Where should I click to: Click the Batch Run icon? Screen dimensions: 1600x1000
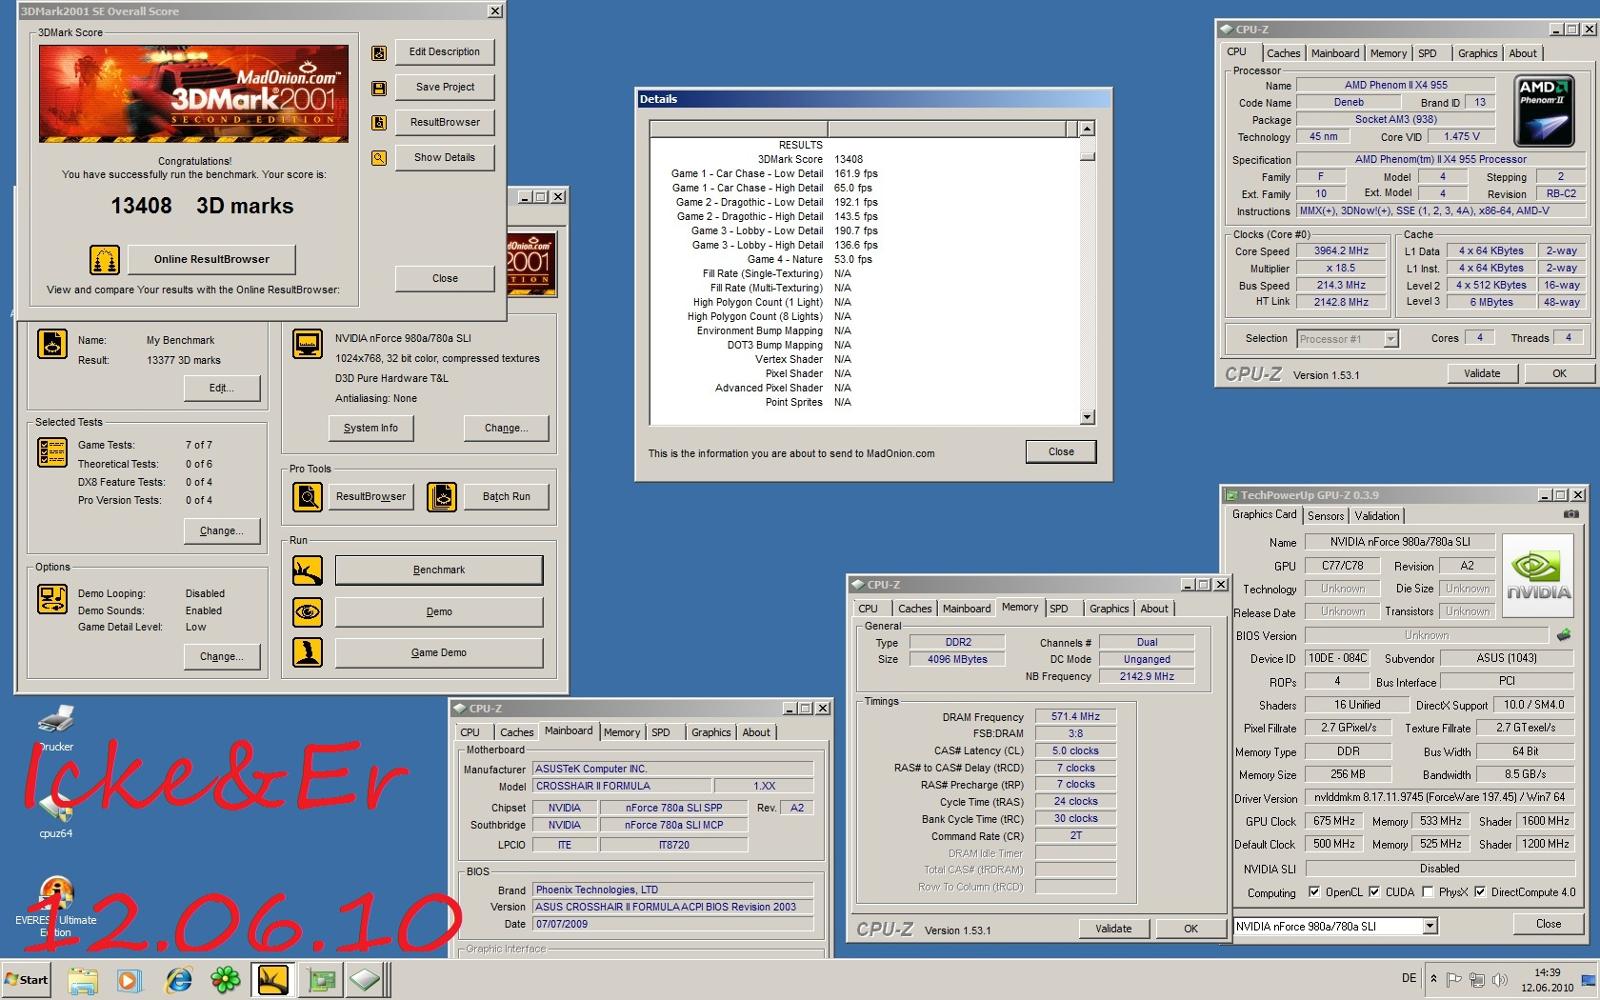coord(441,496)
